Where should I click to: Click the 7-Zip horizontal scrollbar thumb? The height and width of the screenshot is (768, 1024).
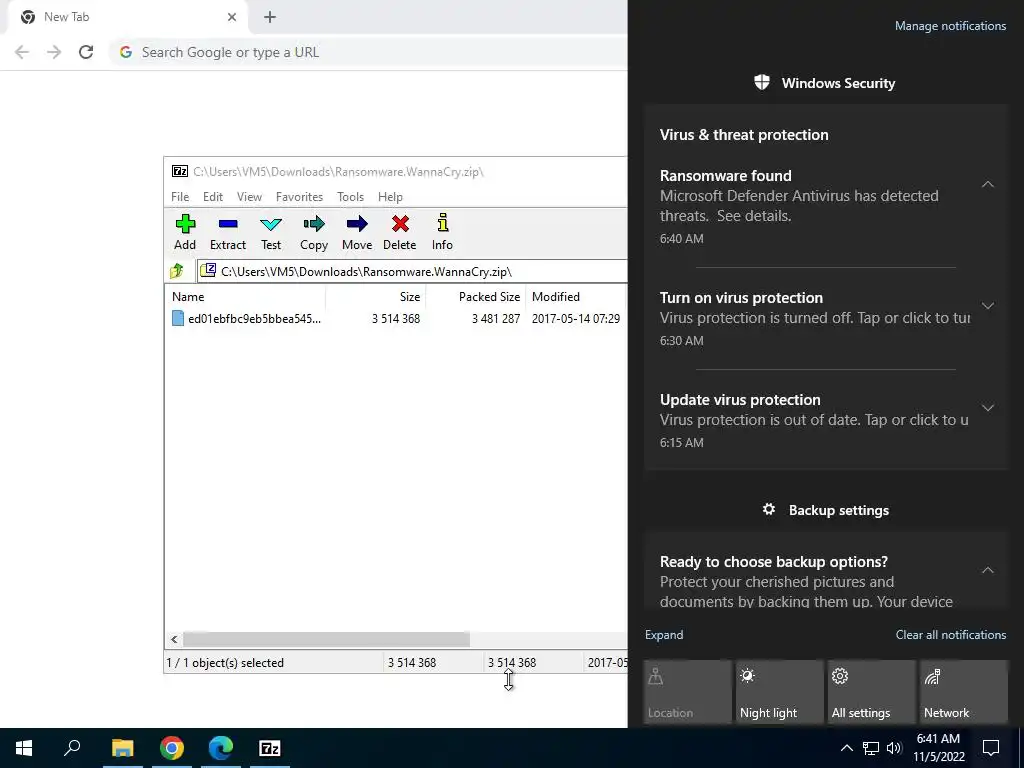click(326, 639)
